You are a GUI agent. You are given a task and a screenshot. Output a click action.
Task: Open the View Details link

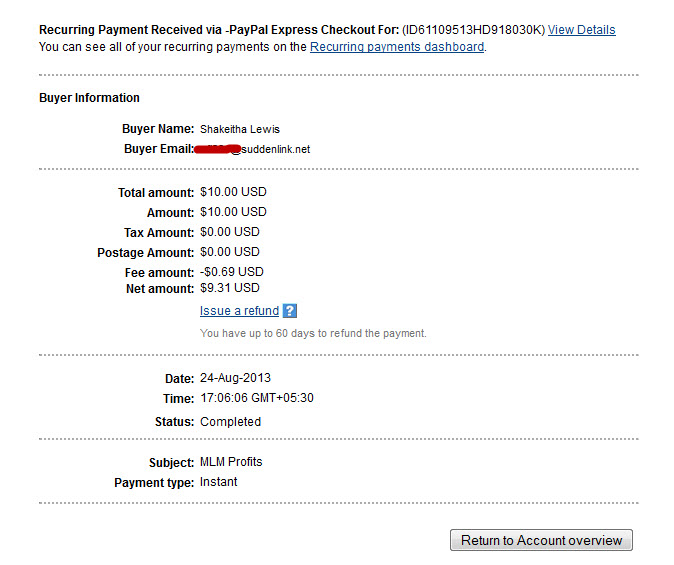click(x=581, y=30)
